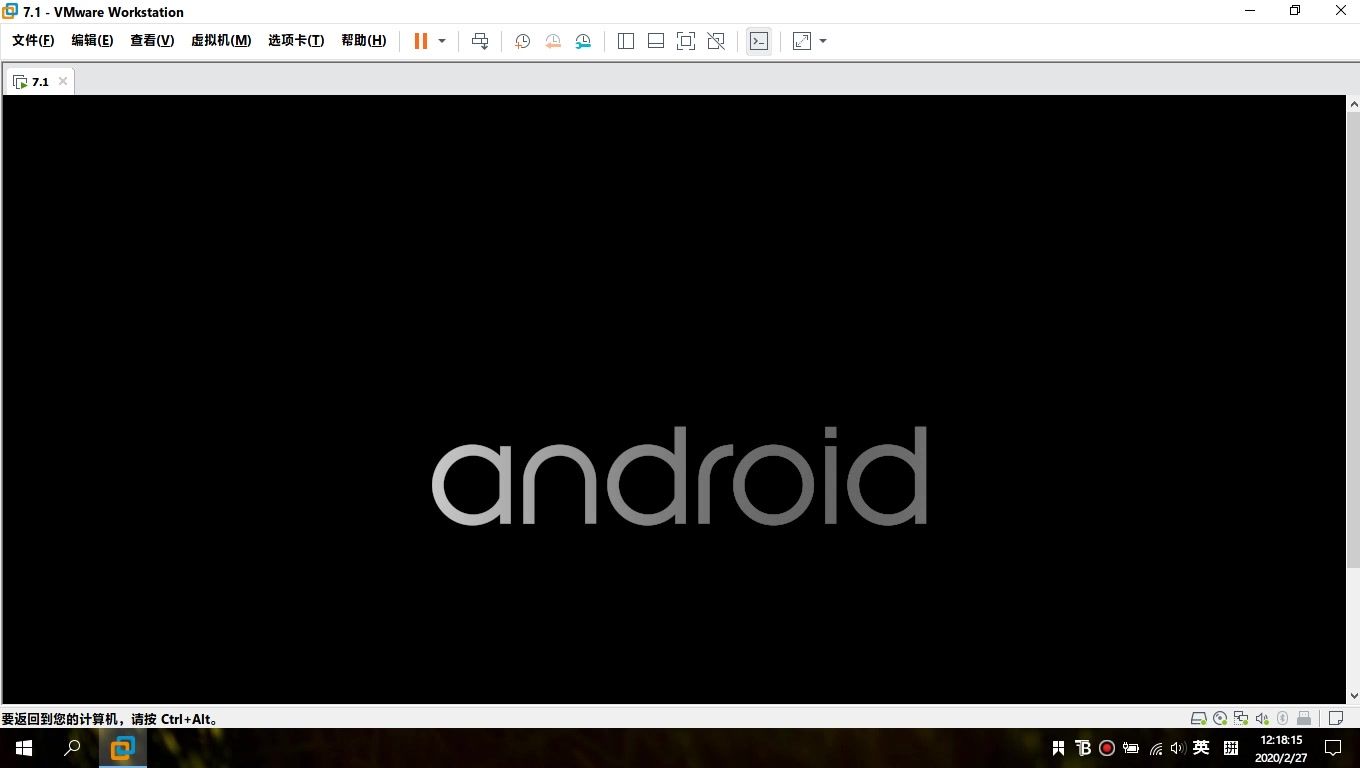Click the scroll down arrow on the VM scrollbar
The image size is (1360, 768).
[x=1353, y=695]
